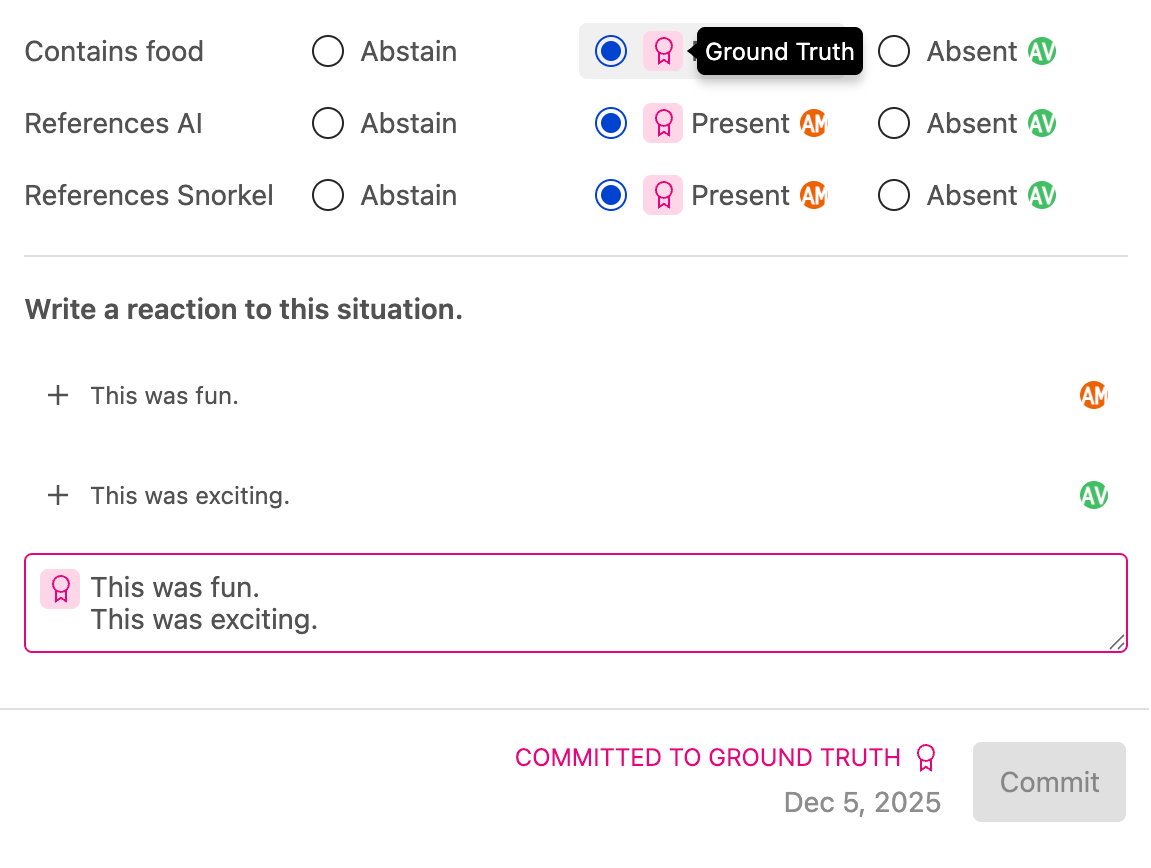Select Present for References Snorkel
This screenshot has width=1151, height=868.
[610, 195]
